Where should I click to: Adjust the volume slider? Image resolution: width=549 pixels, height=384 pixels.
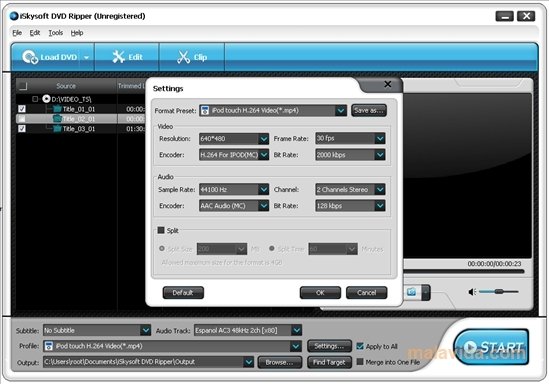coord(498,291)
